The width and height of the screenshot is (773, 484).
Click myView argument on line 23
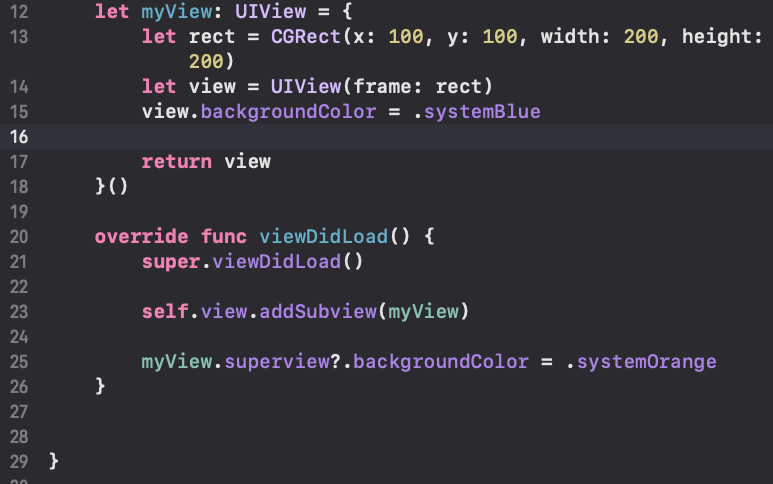(x=423, y=311)
